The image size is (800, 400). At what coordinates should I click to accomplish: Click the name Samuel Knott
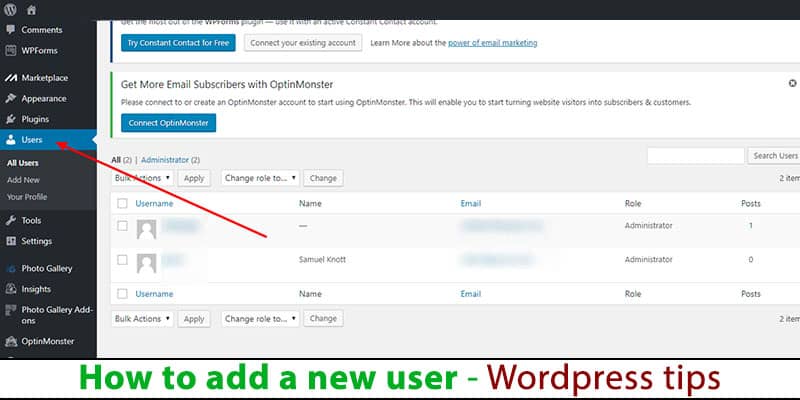322,260
